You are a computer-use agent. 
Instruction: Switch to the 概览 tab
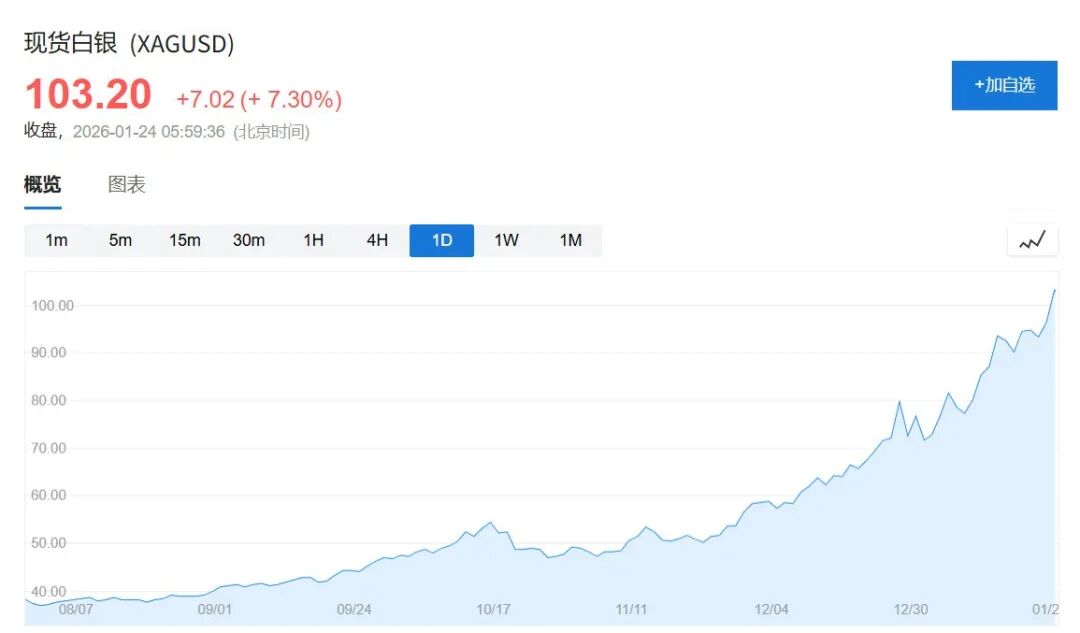coord(43,185)
